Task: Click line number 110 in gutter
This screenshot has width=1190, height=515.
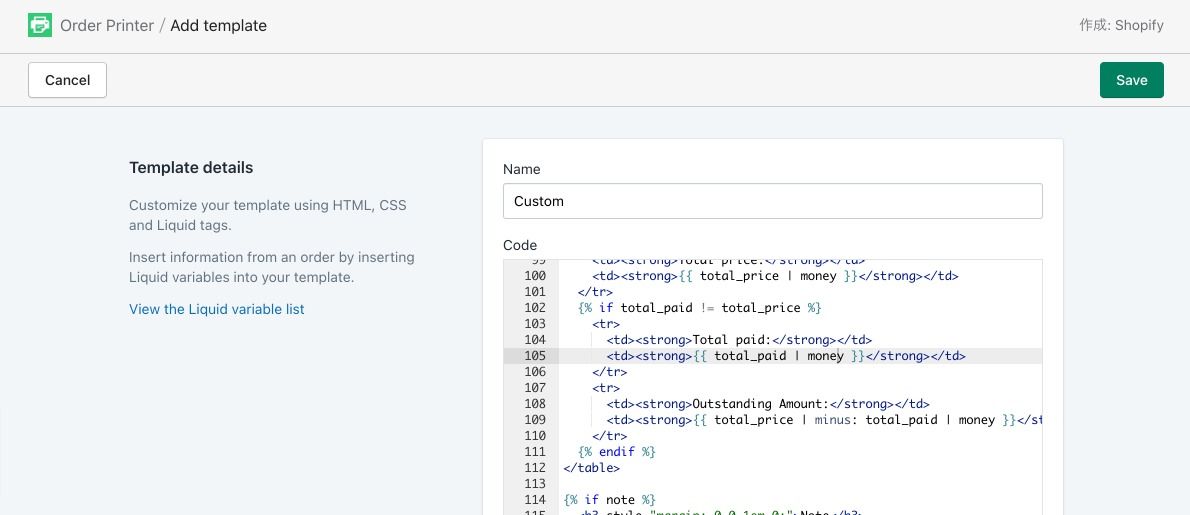Action: [x=534, y=436]
